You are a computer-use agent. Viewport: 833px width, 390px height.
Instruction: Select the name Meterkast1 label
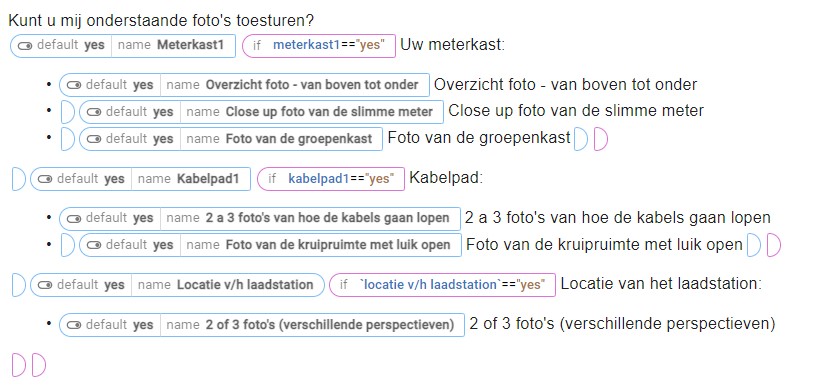[171, 46]
